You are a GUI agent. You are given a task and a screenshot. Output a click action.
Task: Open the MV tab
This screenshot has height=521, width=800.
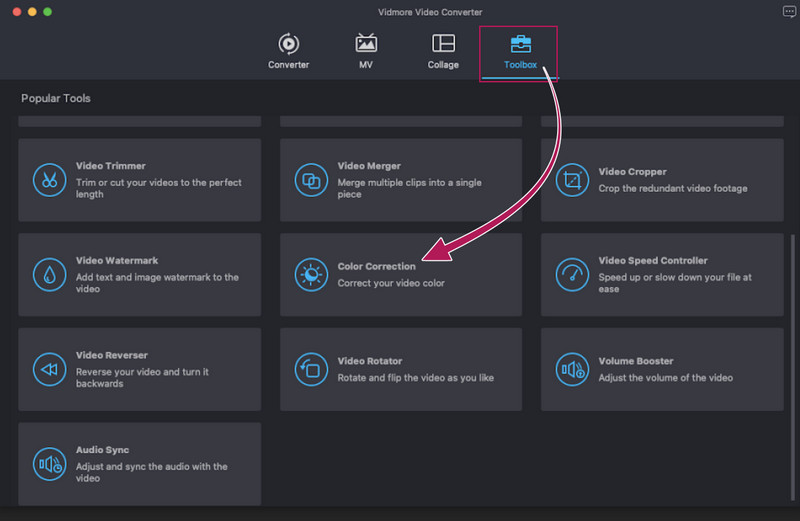[366, 51]
